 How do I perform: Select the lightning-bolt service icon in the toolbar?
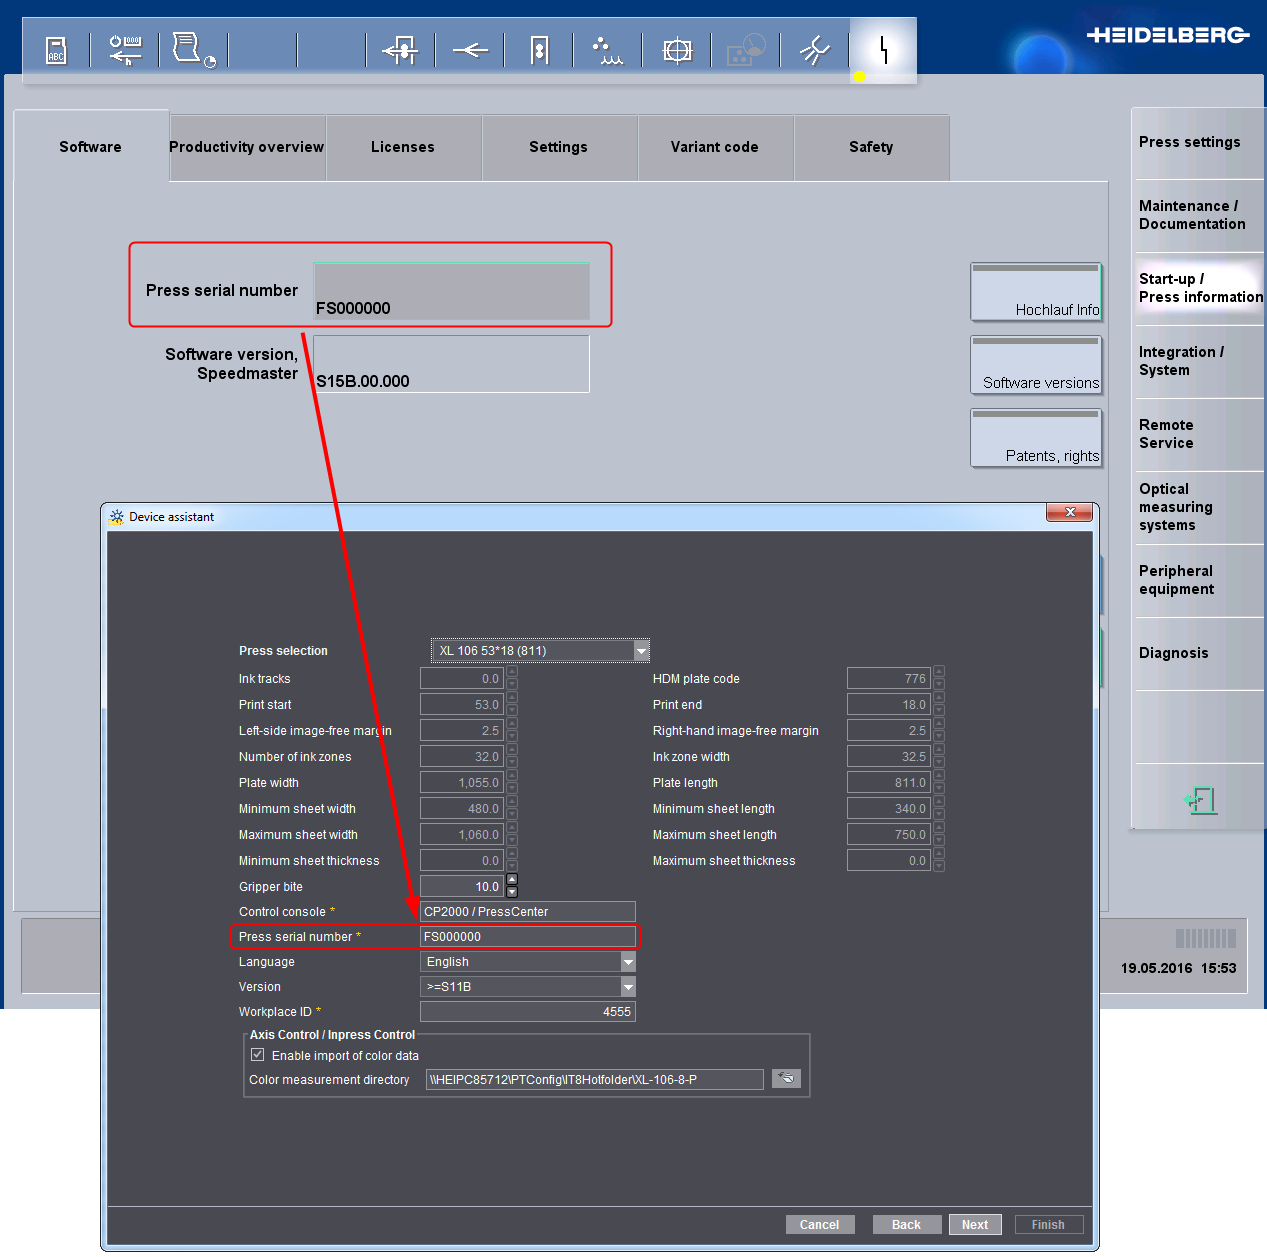883,50
